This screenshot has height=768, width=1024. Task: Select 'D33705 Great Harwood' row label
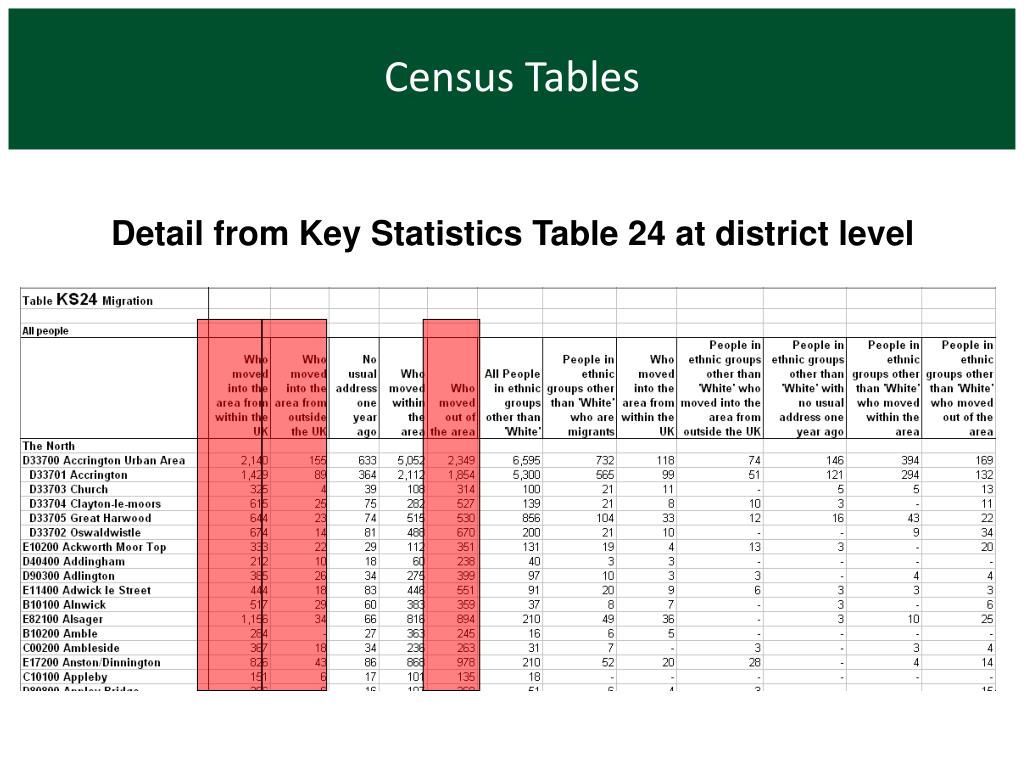[x=90, y=518]
